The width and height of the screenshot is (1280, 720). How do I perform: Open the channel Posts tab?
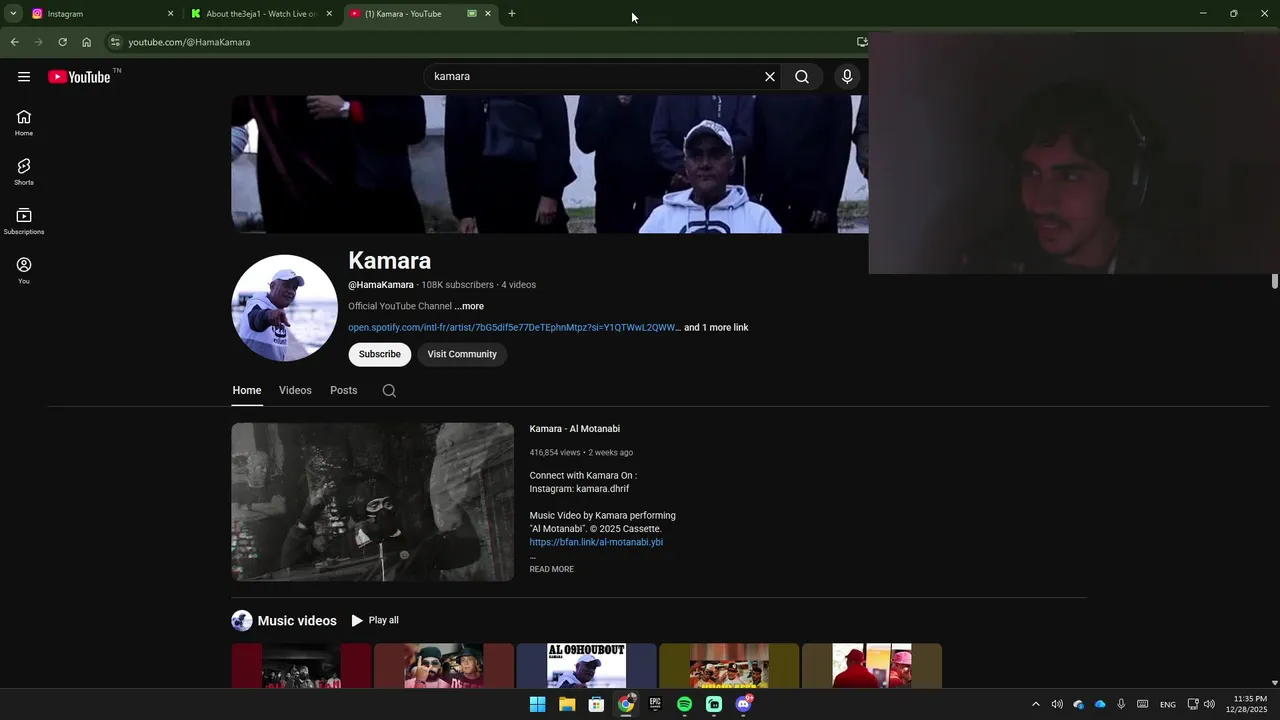tap(343, 391)
